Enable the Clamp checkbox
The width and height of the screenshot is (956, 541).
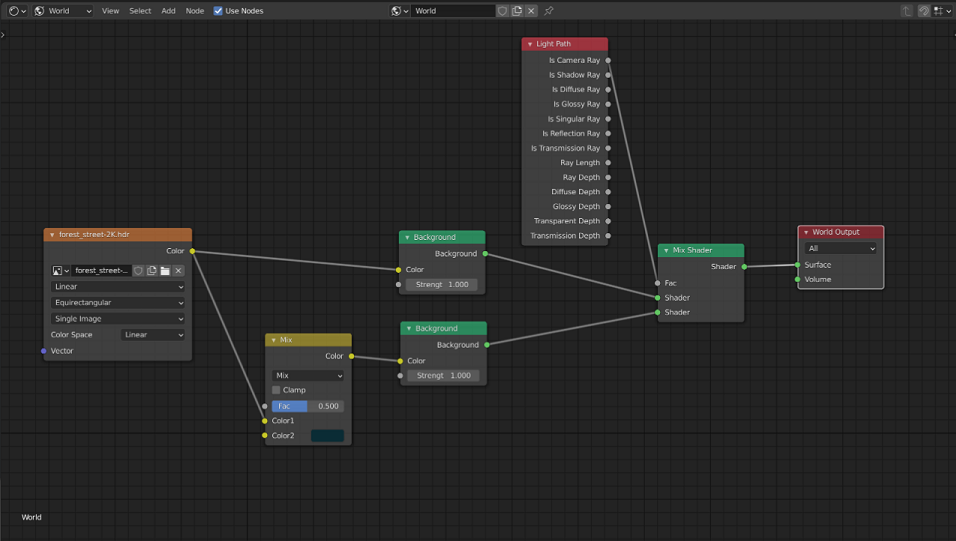[x=276, y=390]
